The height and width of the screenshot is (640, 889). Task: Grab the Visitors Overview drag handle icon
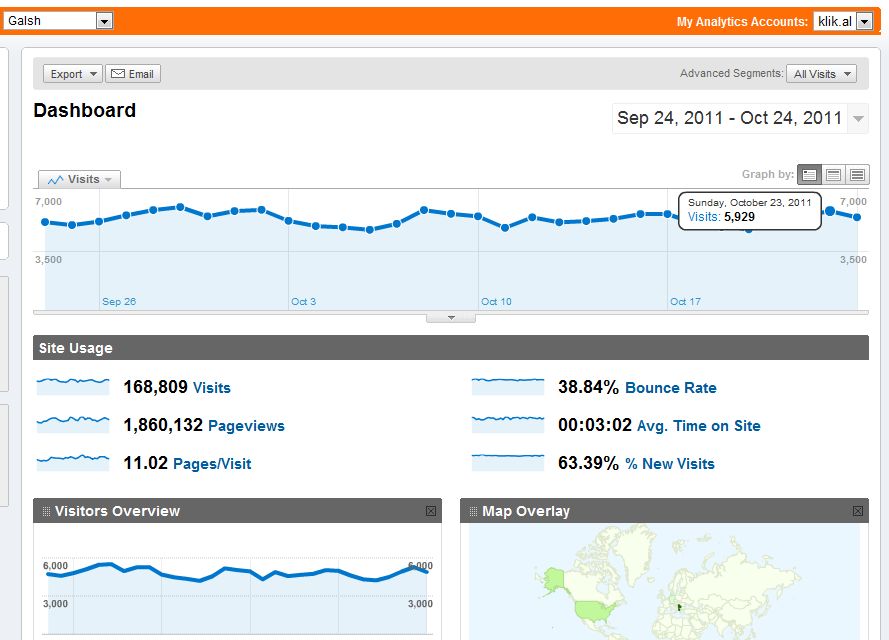point(46,511)
